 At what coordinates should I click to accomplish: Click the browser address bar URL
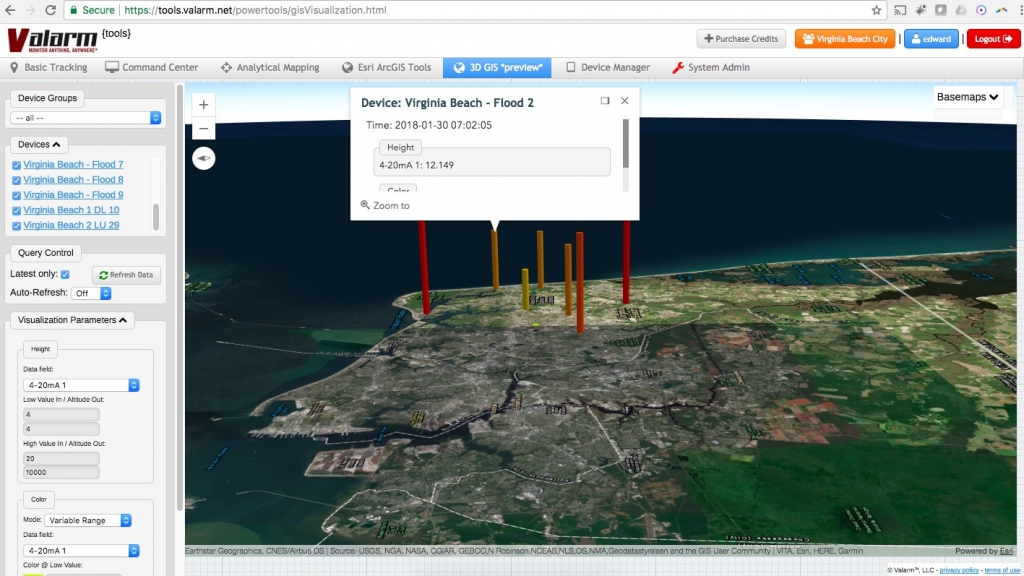tap(255, 10)
